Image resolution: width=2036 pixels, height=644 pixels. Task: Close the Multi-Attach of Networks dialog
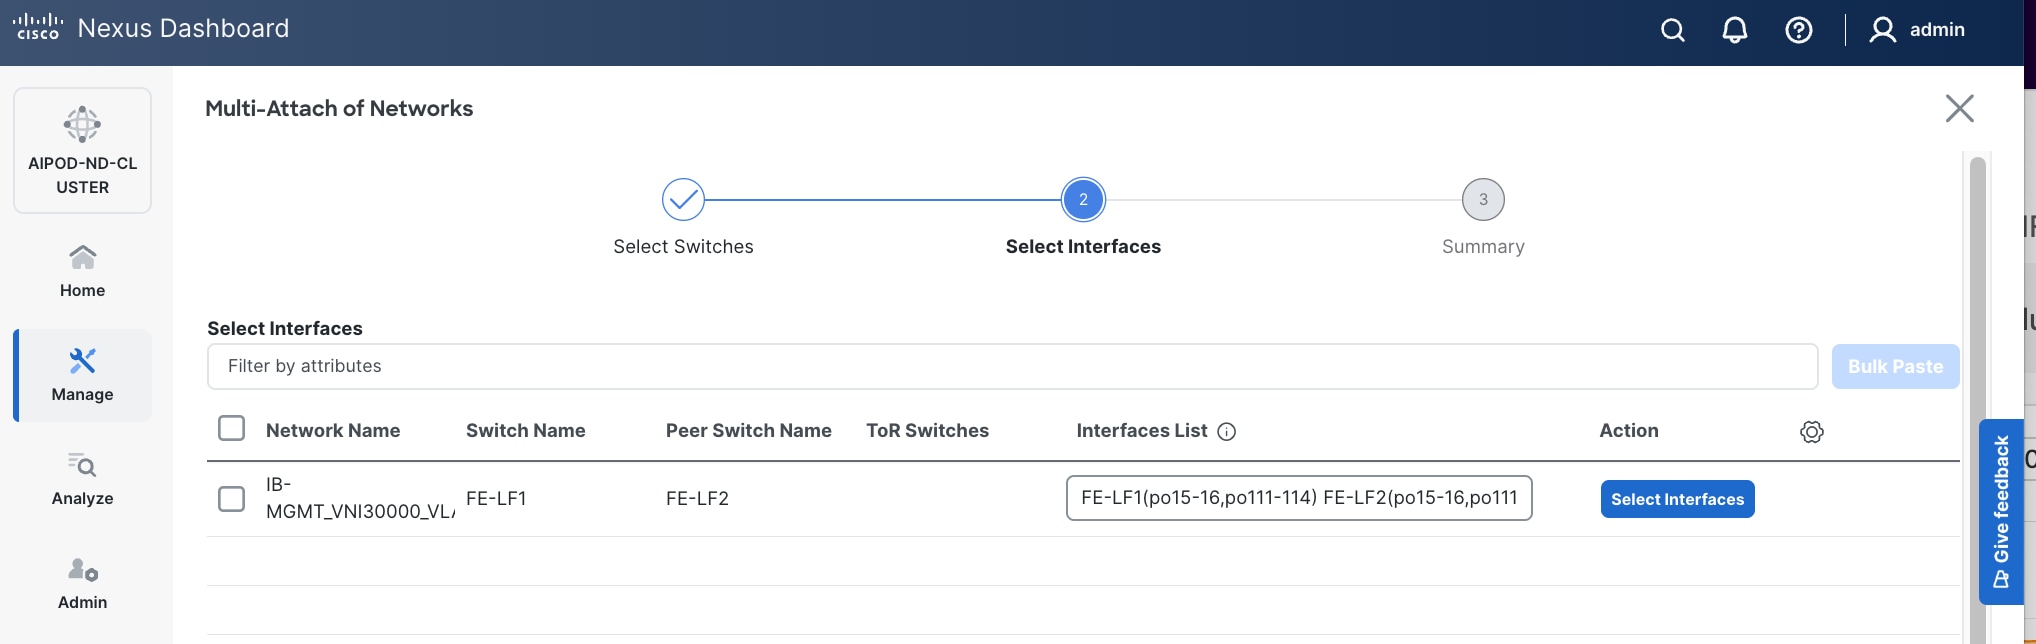click(1960, 108)
